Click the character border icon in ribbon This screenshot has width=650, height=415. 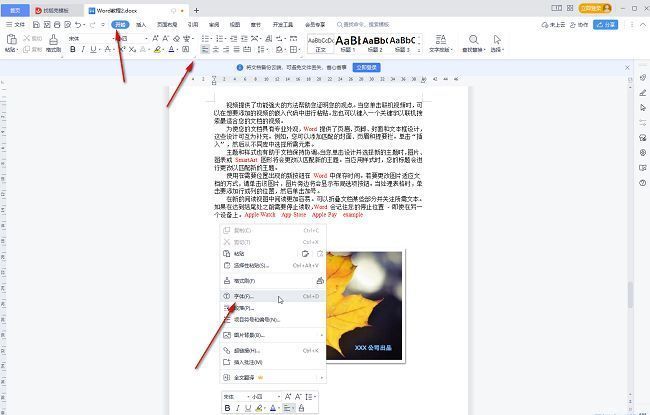[x=186, y=49]
